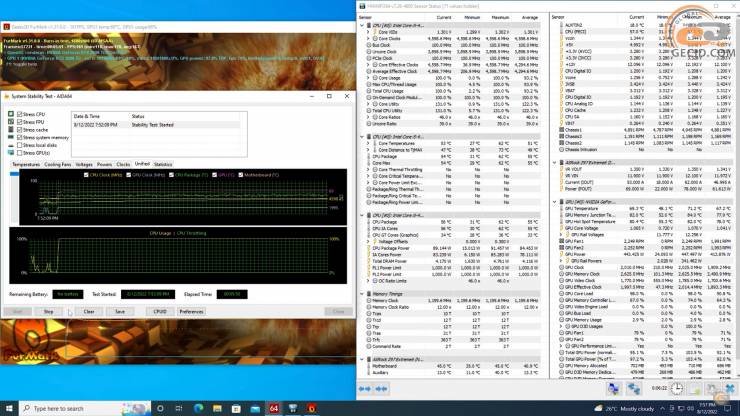Open Task View on the taskbar

tap(179, 408)
